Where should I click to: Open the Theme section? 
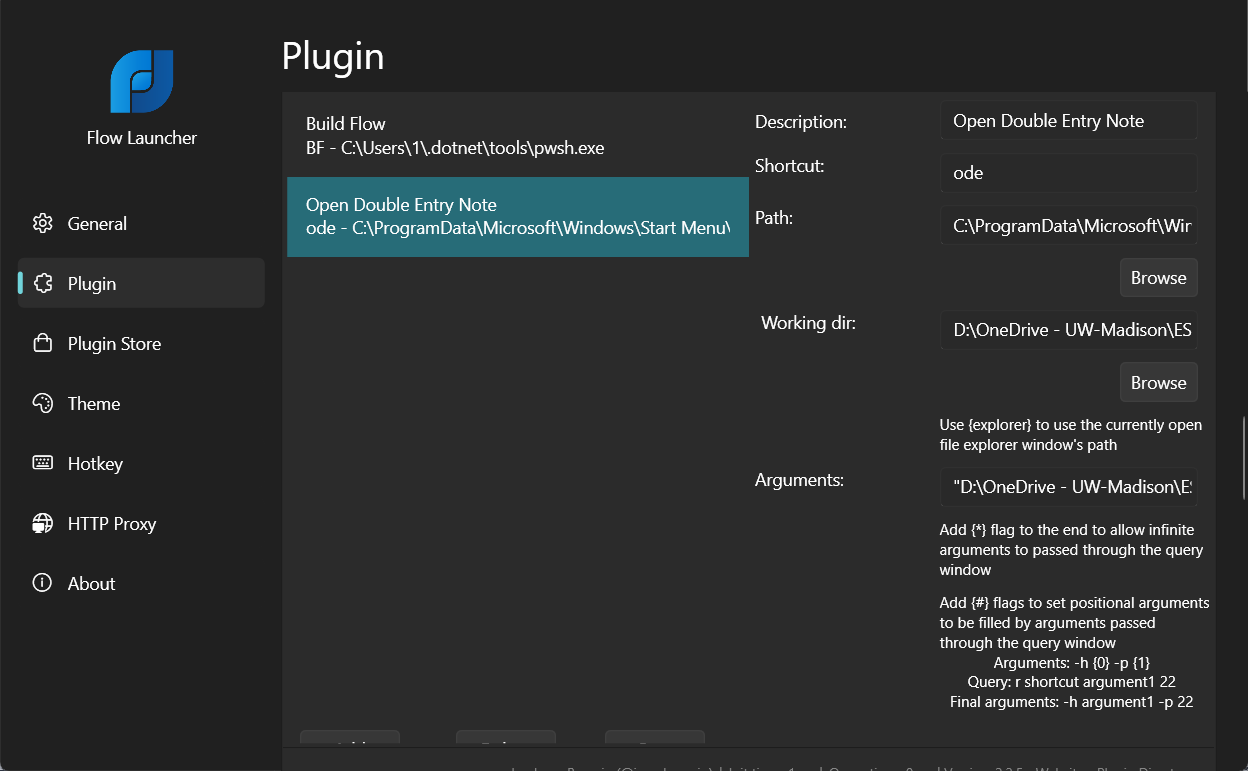point(141,403)
